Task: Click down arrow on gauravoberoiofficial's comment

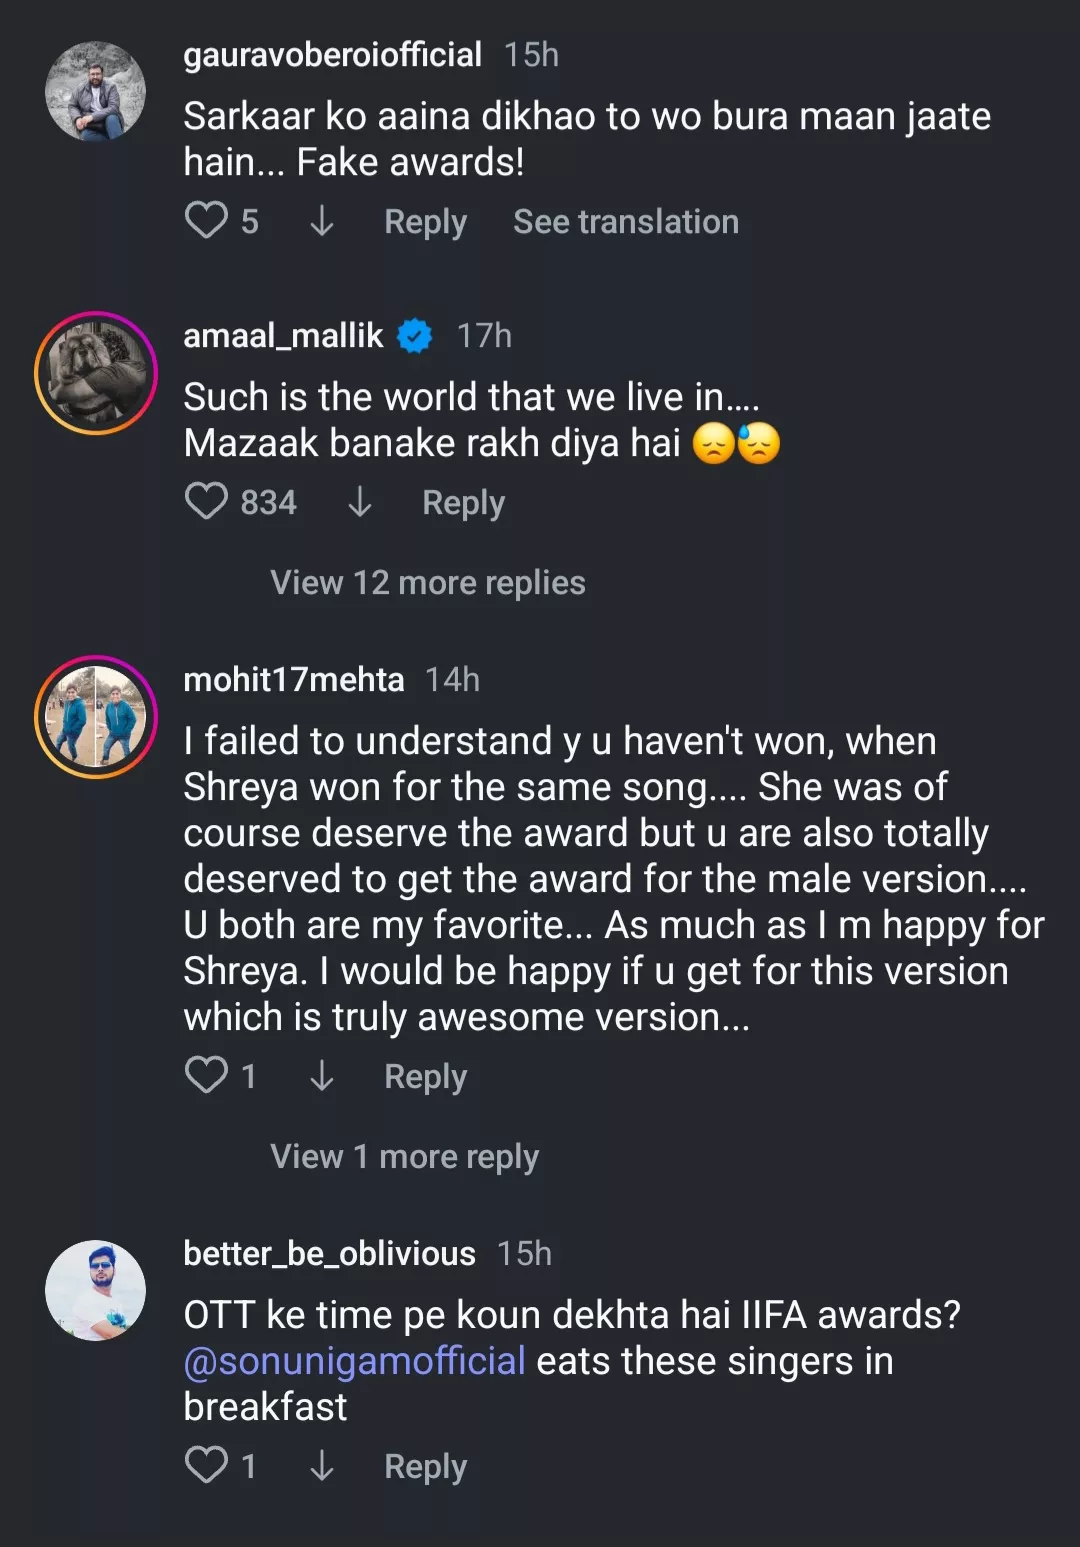Action: click(321, 221)
